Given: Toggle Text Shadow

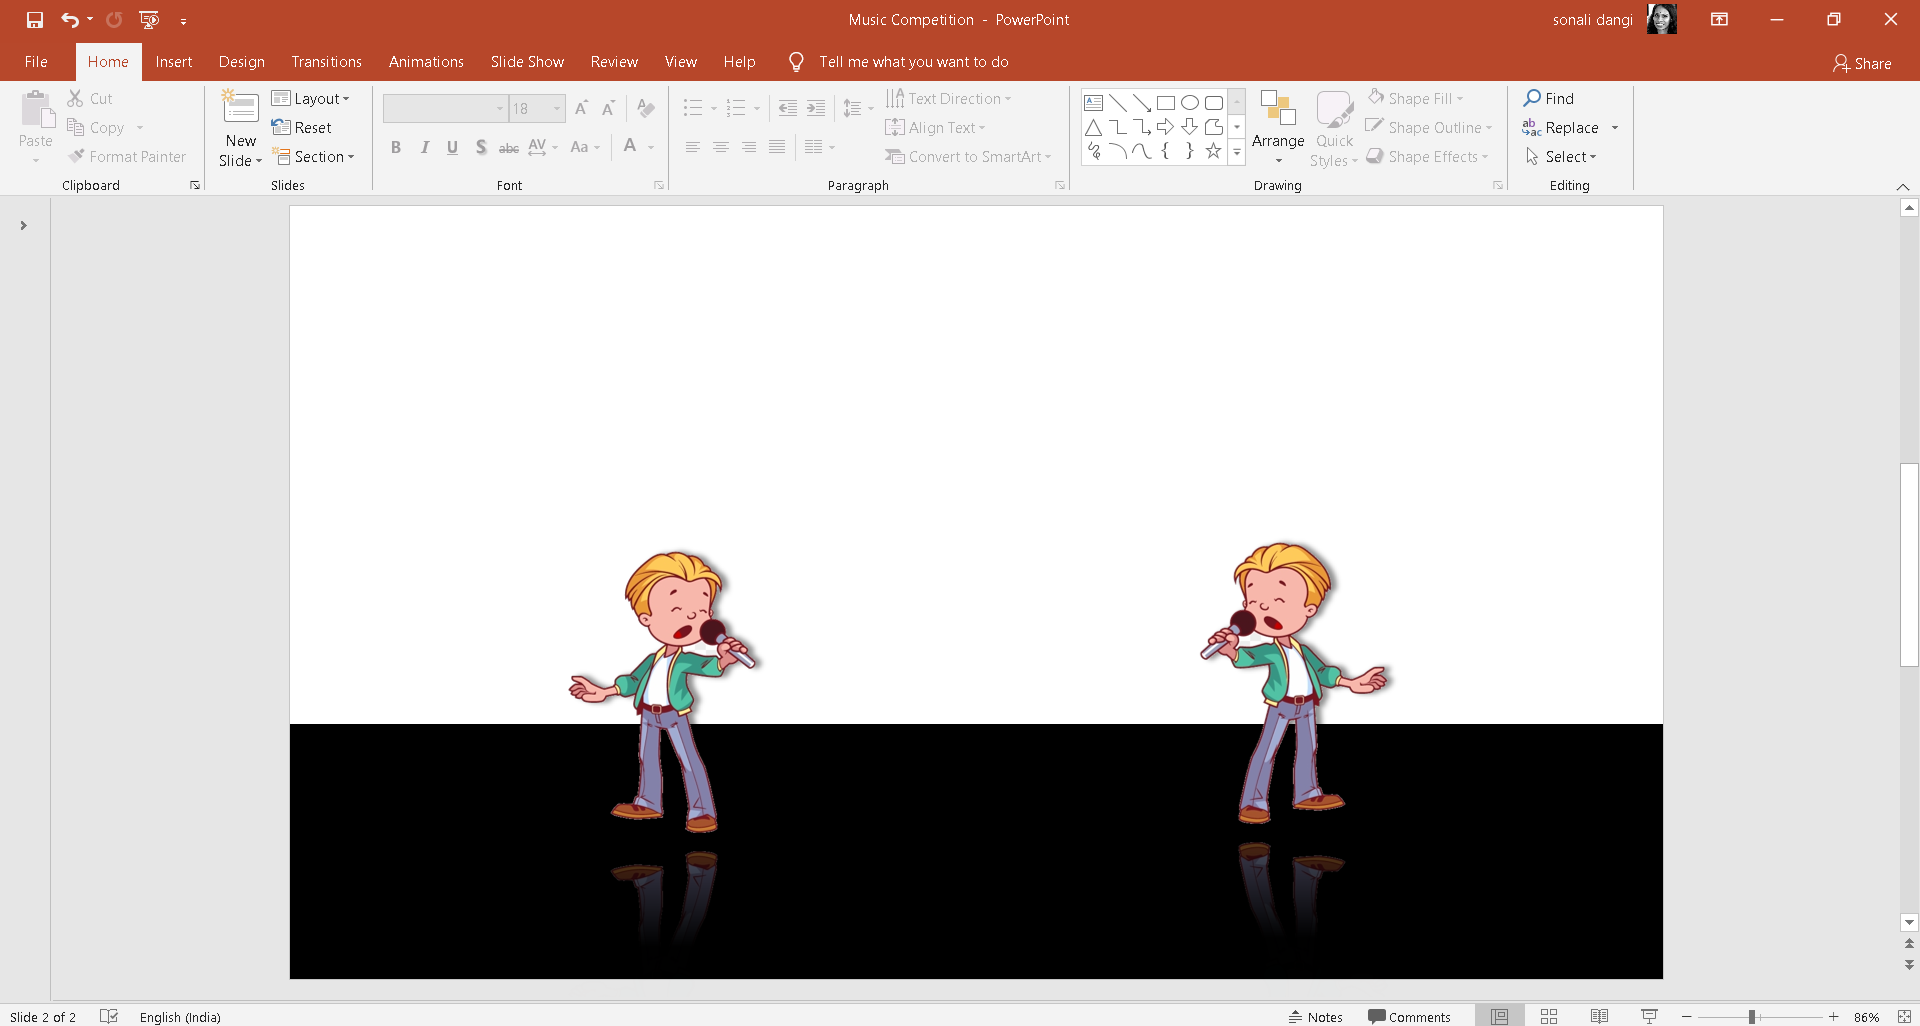Looking at the screenshot, I should (x=481, y=147).
